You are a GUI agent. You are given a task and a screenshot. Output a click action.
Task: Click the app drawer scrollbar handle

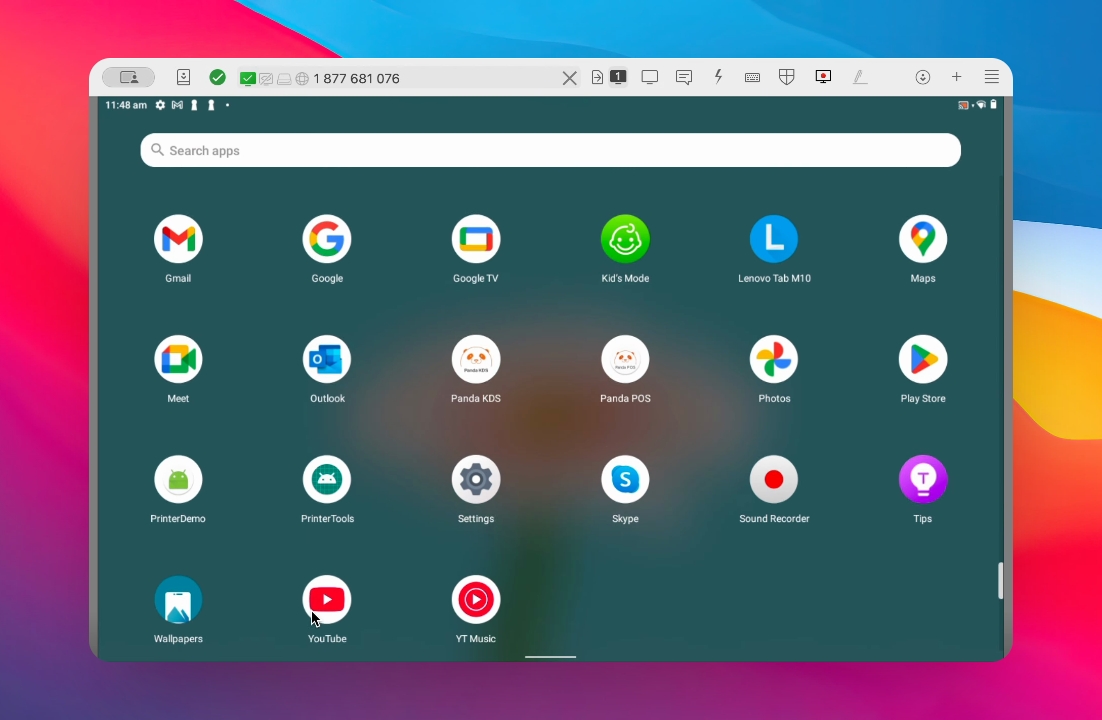pyautogui.click(x=1001, y=581)
